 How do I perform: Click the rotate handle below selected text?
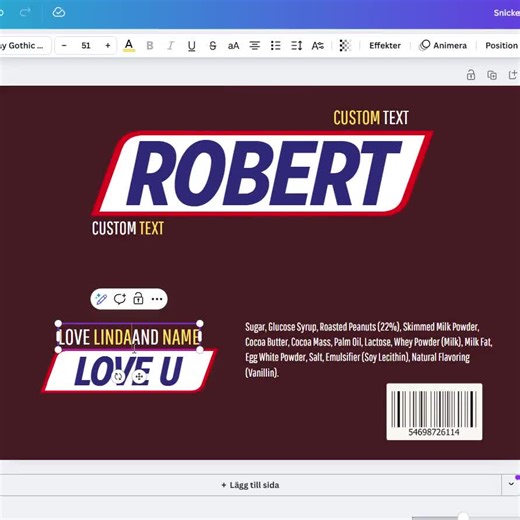118,377
